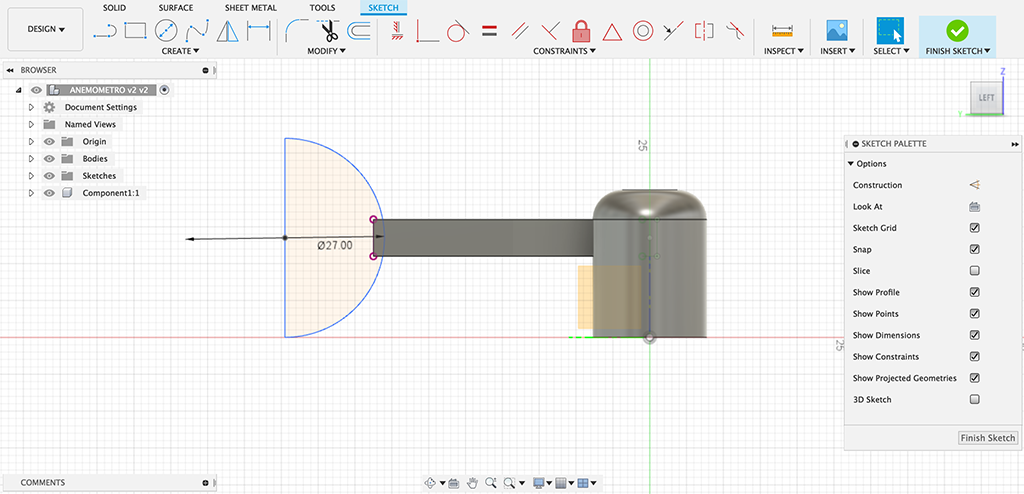The image size is (1024, 494).
Task: Open the SHEET METAL tab
Action: tap(250, 8)
